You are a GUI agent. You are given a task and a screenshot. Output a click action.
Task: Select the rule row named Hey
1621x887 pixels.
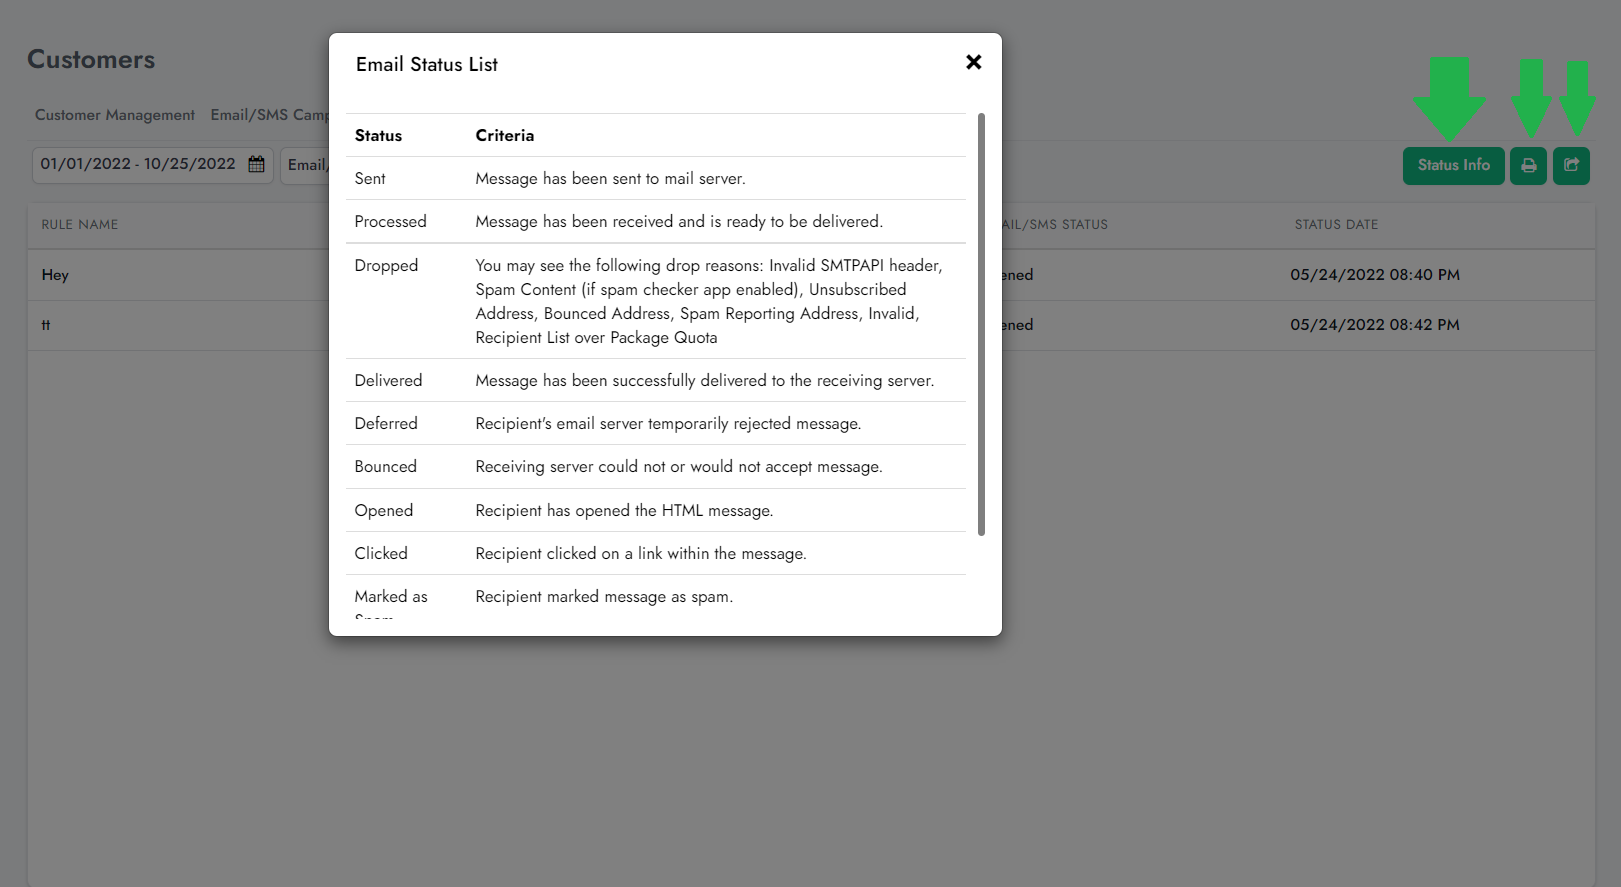click(x=55, y=275)
